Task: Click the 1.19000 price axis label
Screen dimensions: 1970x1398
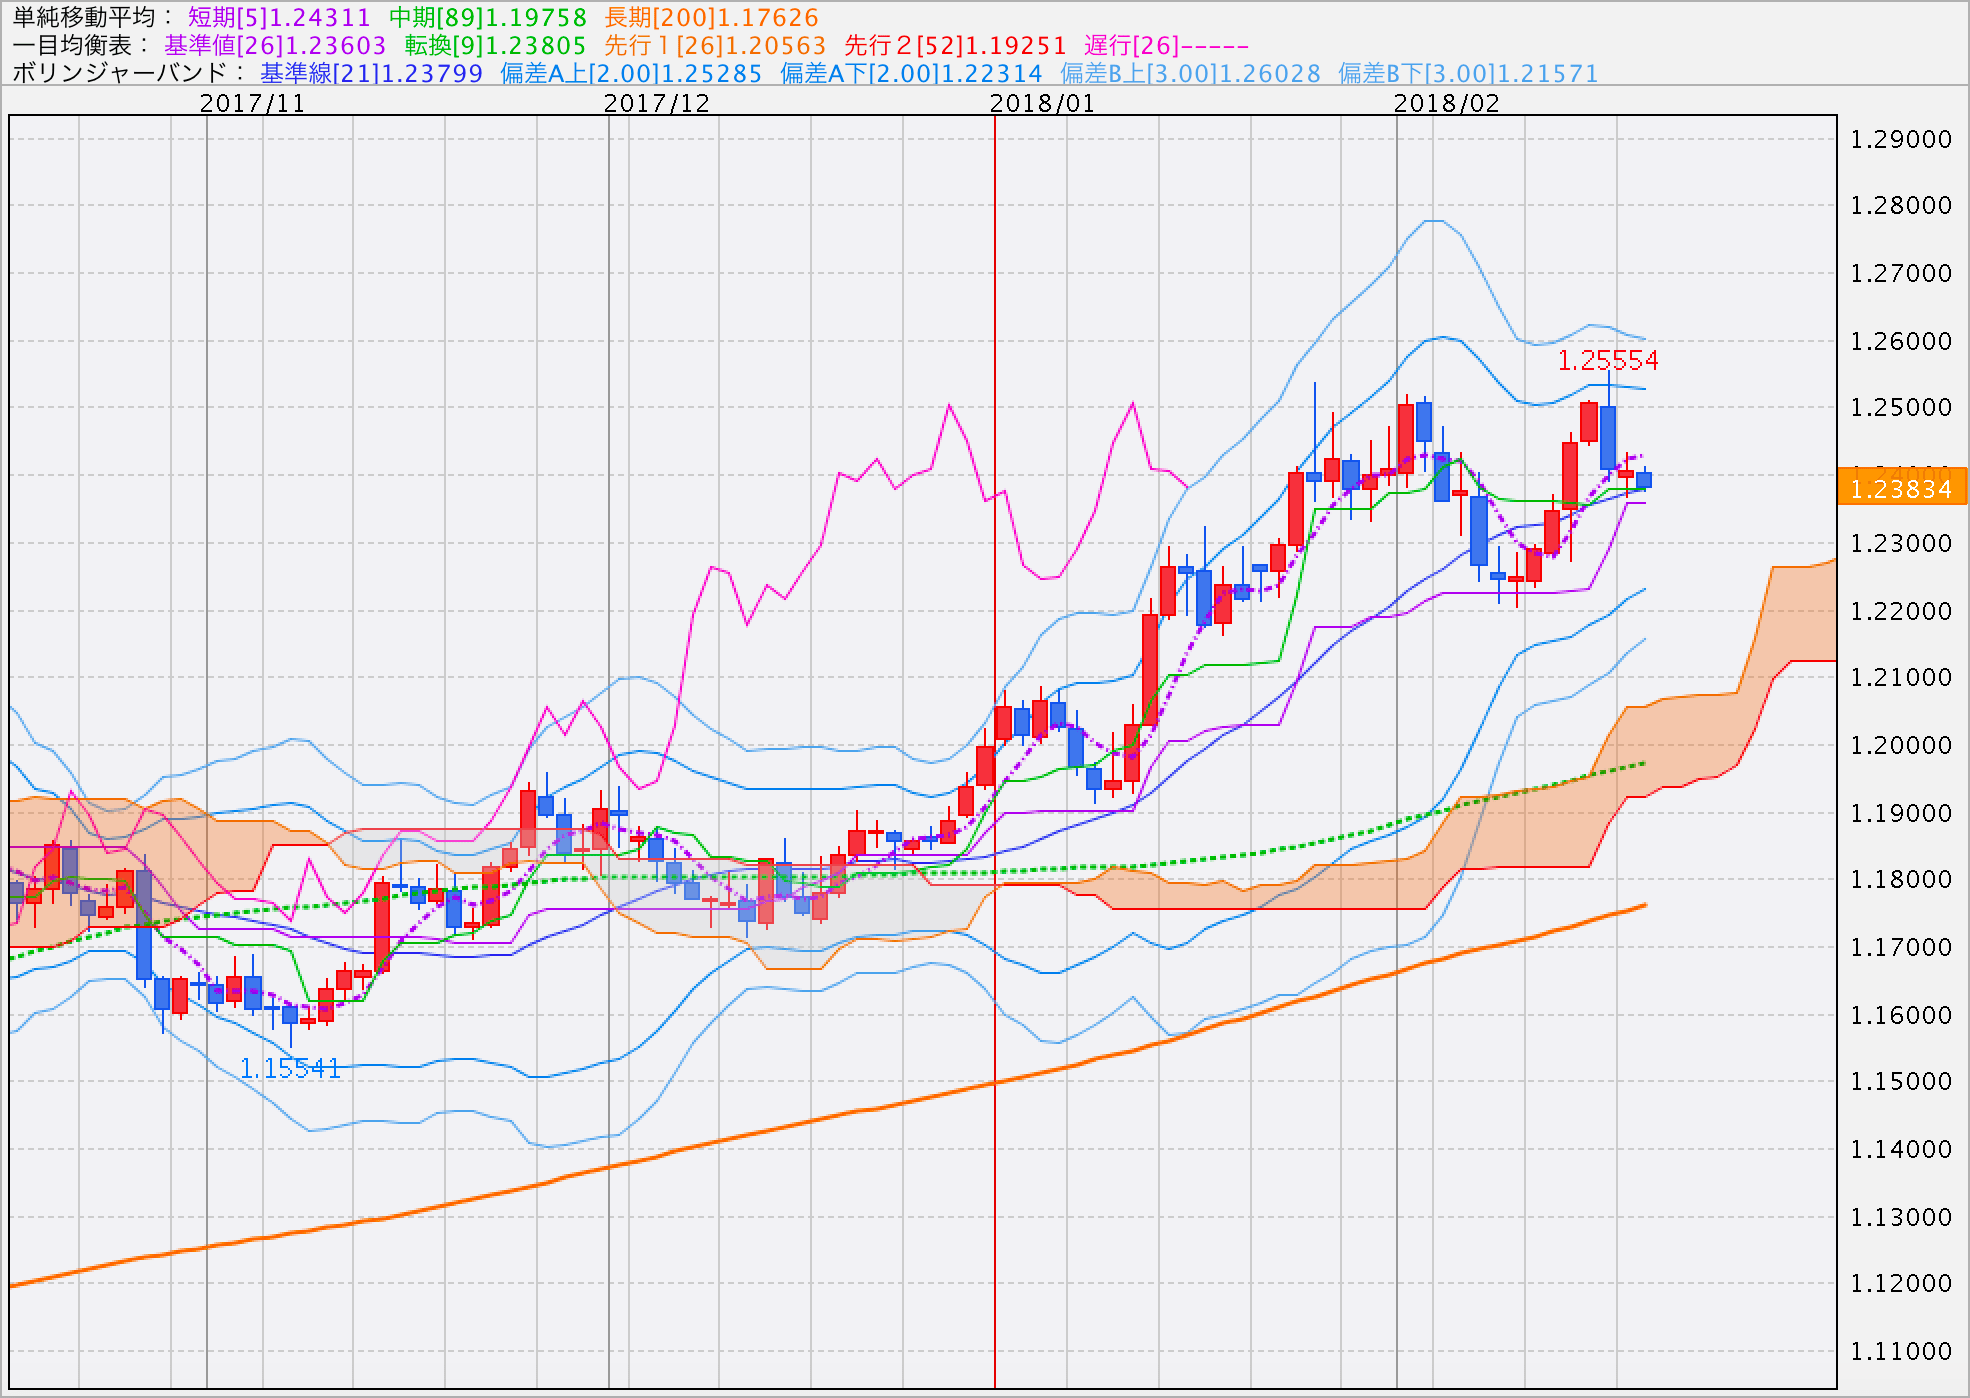Action: coord(1901,813)
